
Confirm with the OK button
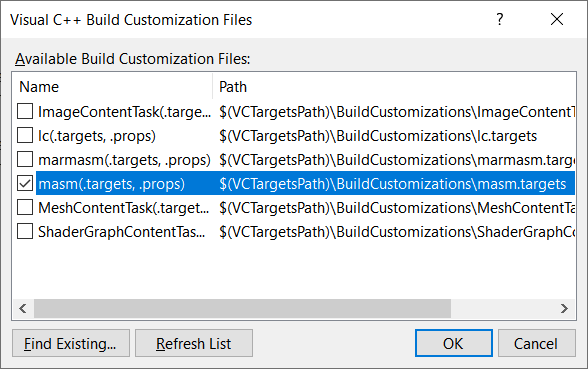pos(454,343)
